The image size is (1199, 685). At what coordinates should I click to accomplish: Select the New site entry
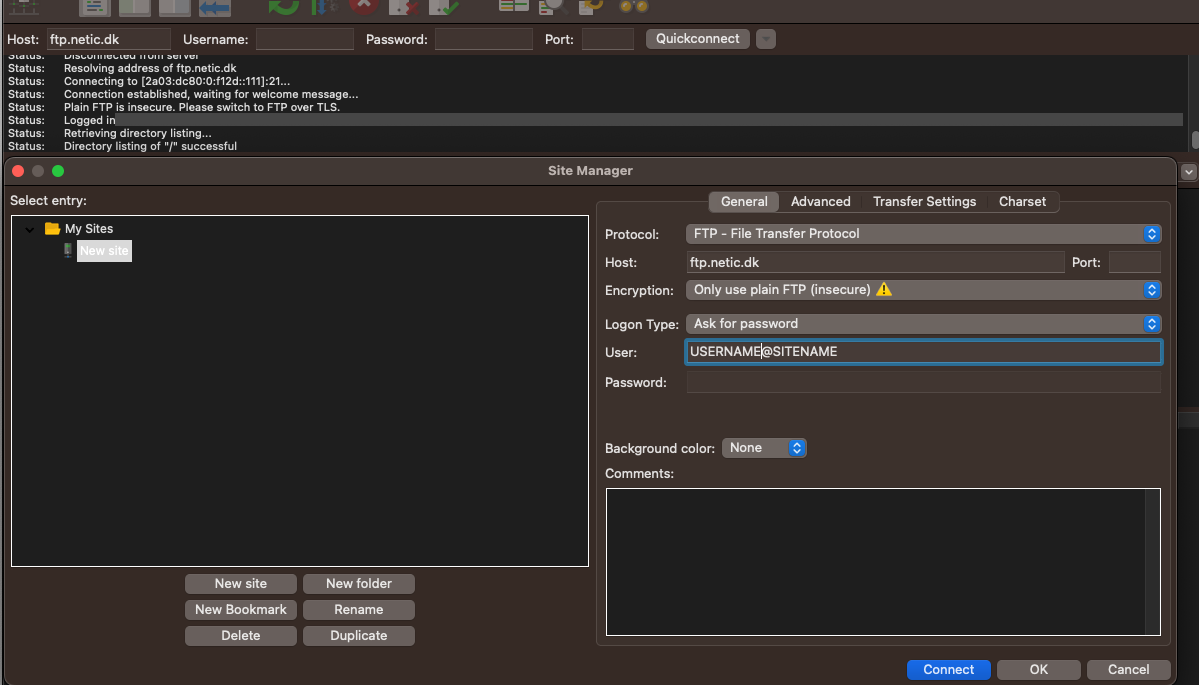tap(104, 251)
